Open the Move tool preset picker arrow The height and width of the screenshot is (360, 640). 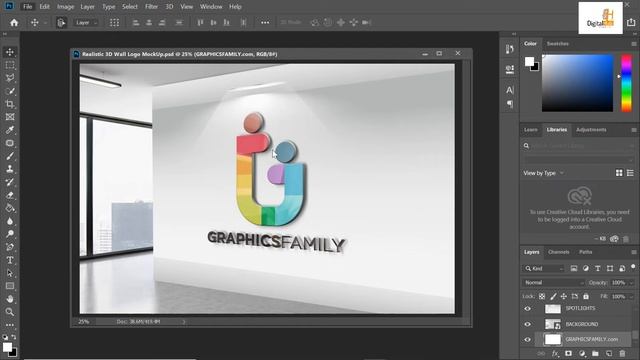45,23
